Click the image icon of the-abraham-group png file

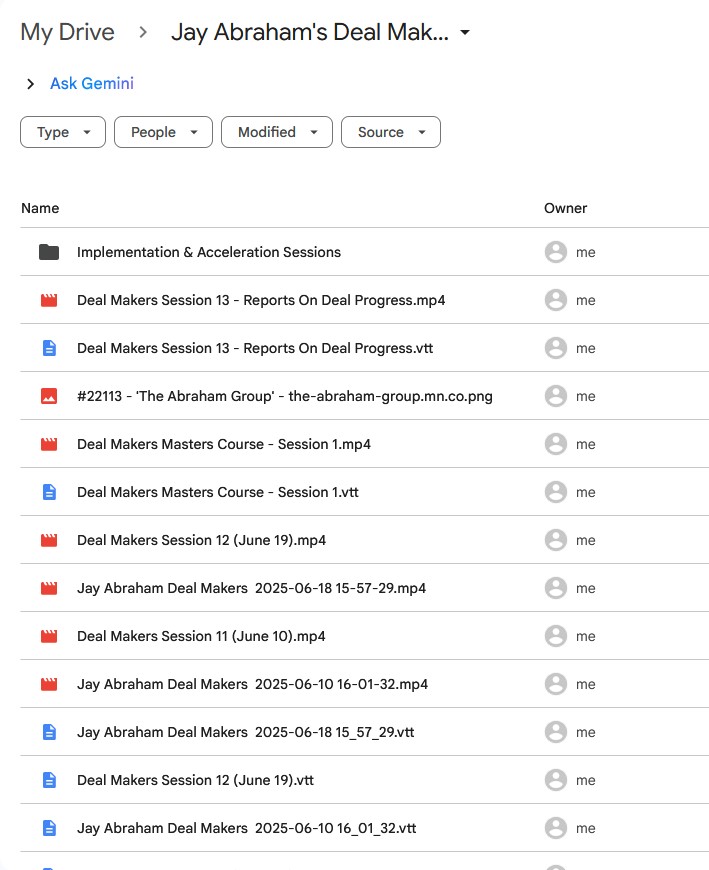point(49,396)
